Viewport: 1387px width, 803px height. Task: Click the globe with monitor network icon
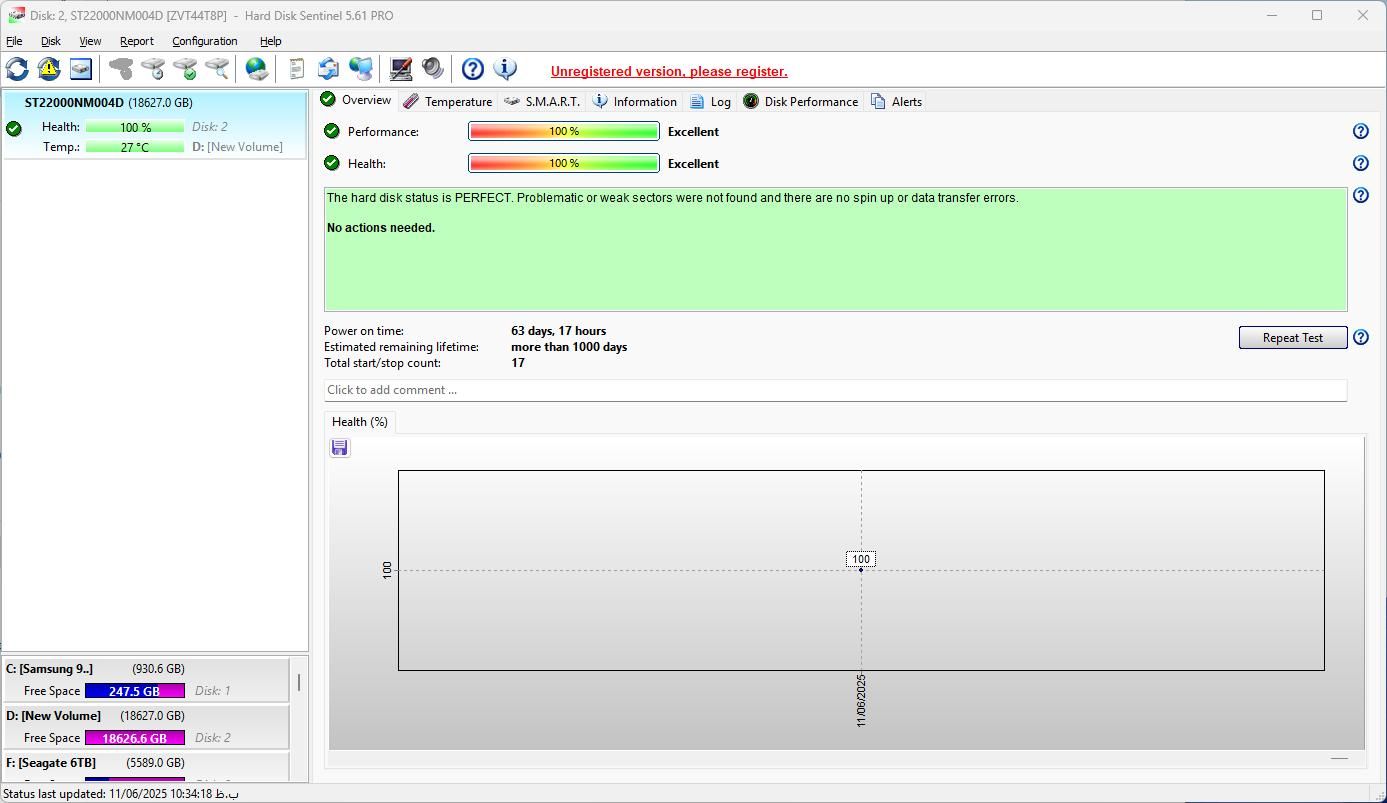[361, 69]
